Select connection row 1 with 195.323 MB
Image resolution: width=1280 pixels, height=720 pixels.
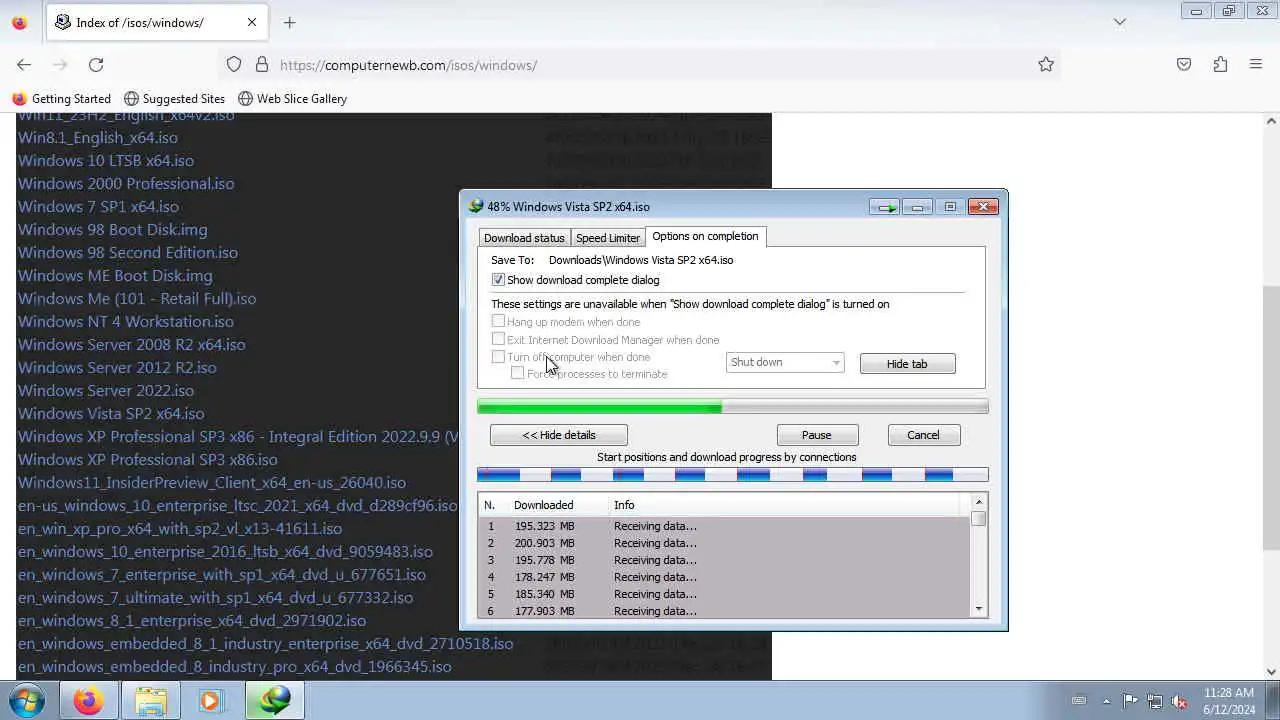tap(724, 526)
